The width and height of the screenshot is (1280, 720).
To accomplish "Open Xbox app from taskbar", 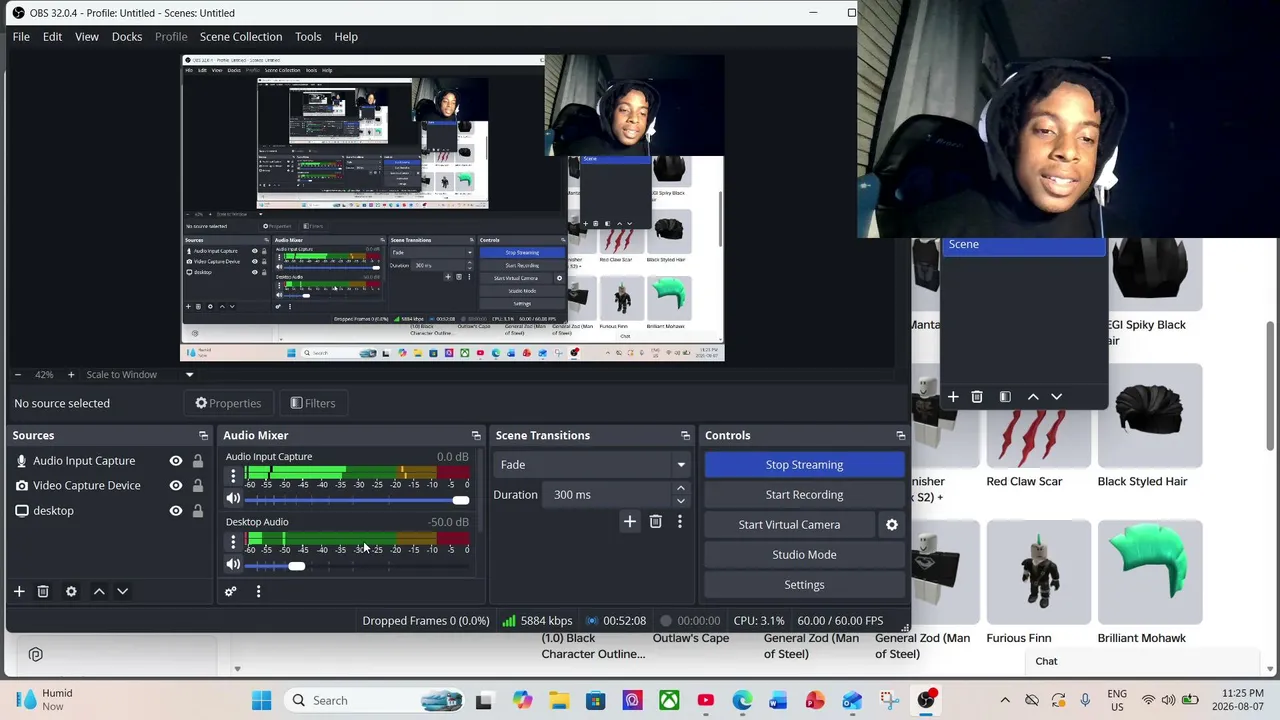I will (x=669, y=700).
